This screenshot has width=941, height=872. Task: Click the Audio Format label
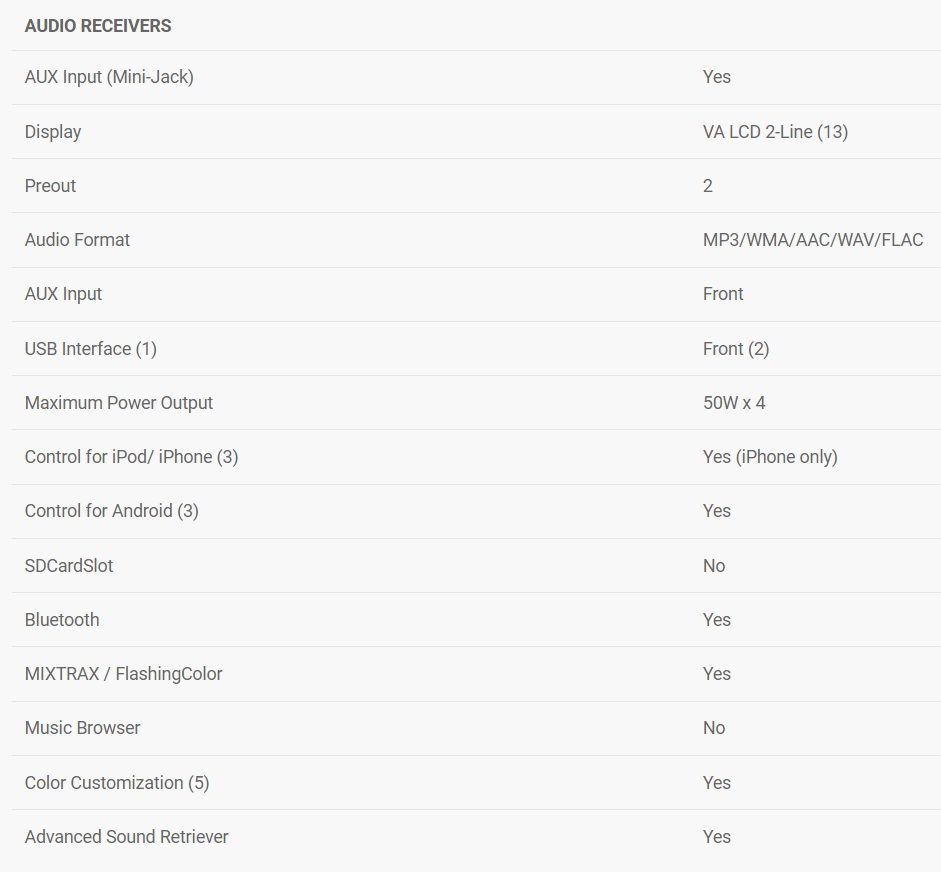point(77,240)
